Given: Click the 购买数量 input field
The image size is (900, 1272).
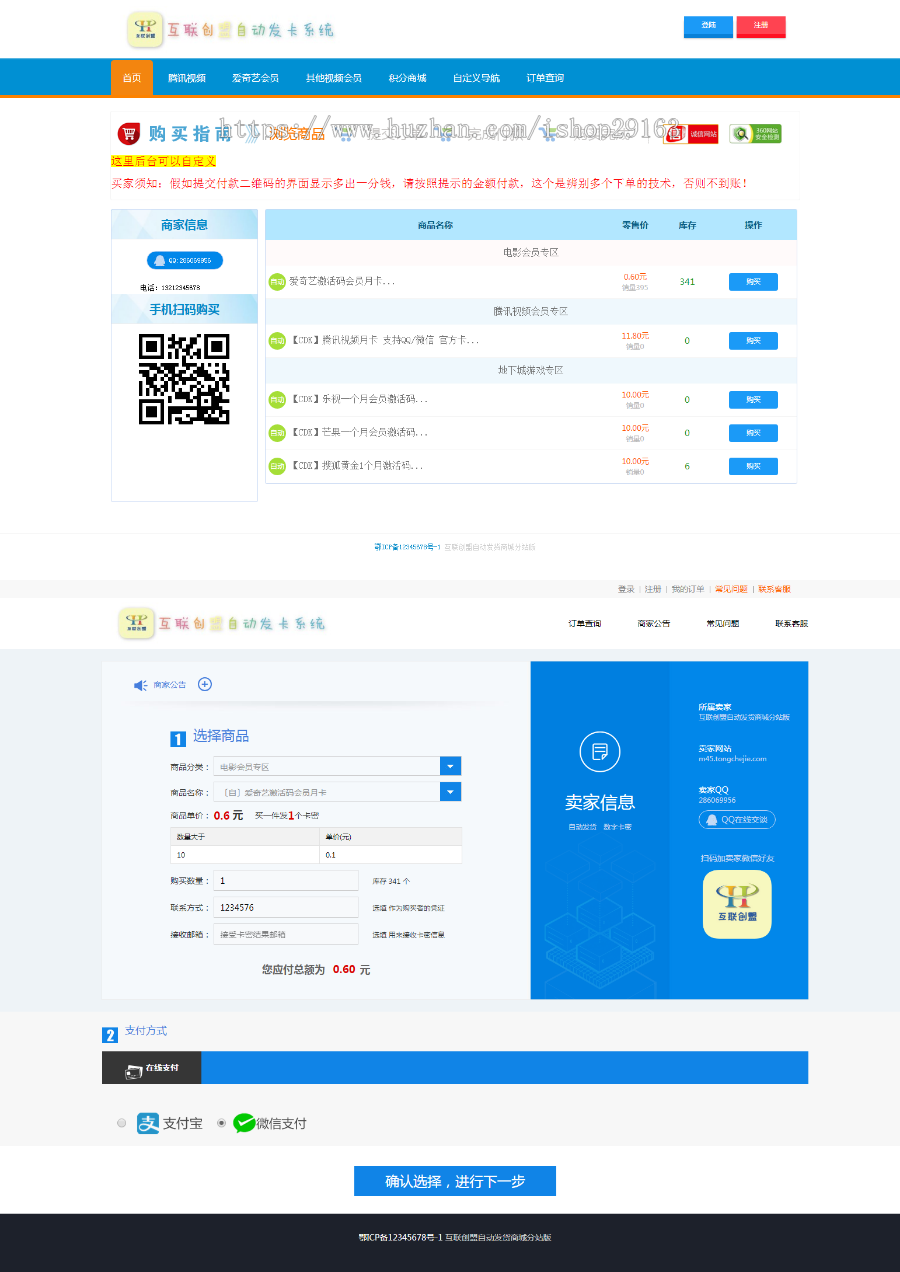Looking at the screenshot, I should pyautogui.click(x=286, y=881).
